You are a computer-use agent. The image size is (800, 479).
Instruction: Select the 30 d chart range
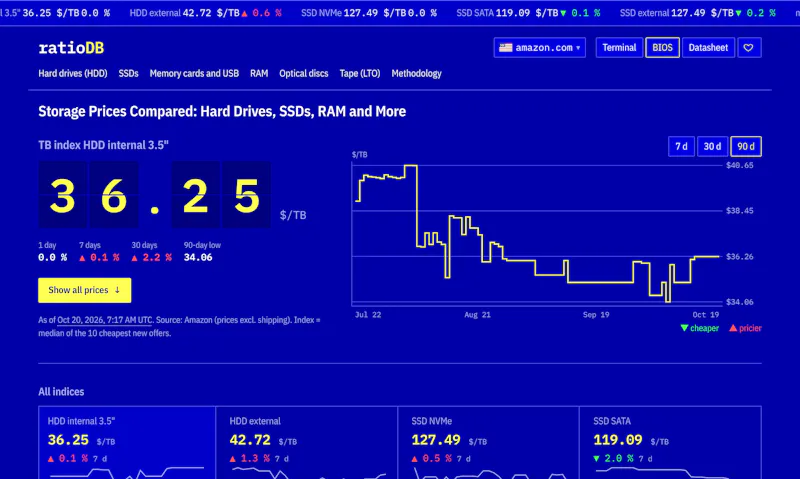(712, 146)
